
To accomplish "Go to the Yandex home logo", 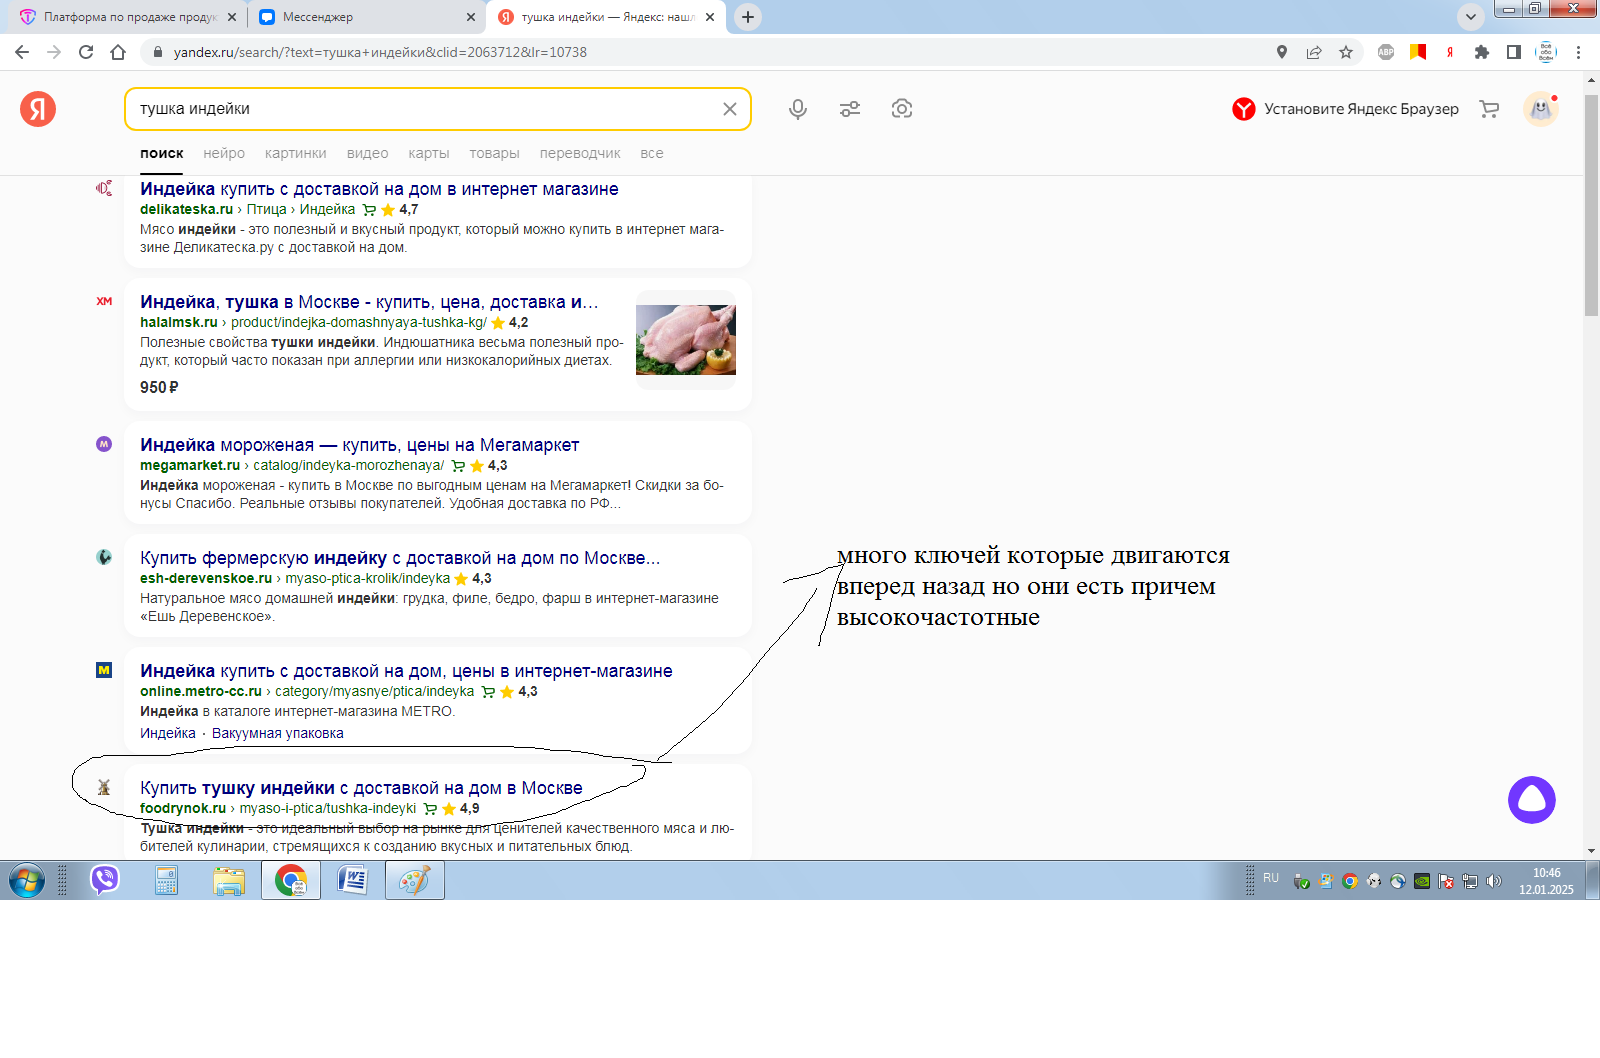I will coord(38,109).
